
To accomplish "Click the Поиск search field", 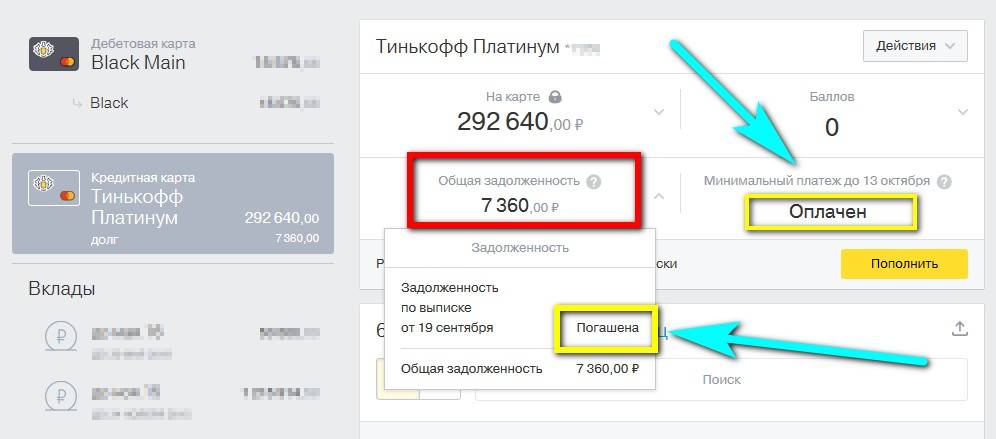I will [721, 380].
